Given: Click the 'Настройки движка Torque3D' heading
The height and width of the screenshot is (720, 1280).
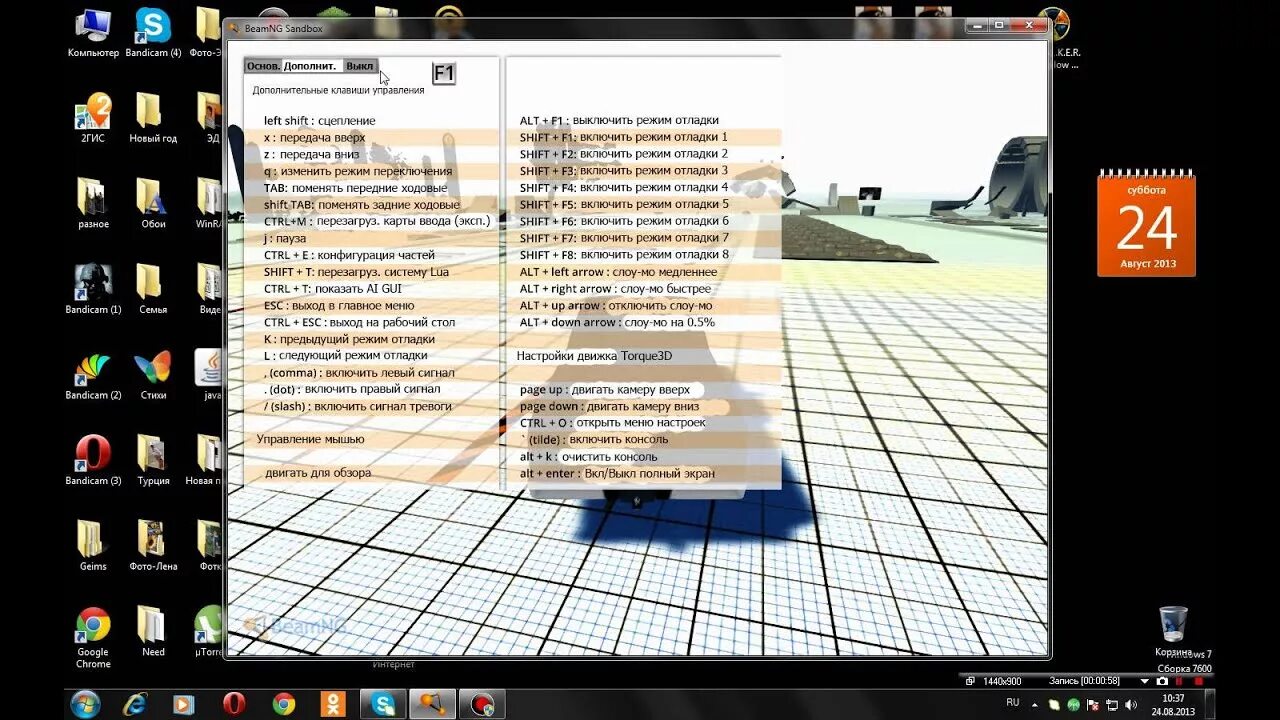Looking at the screenshot, I should pyautogui.click(x=594, y=355).
